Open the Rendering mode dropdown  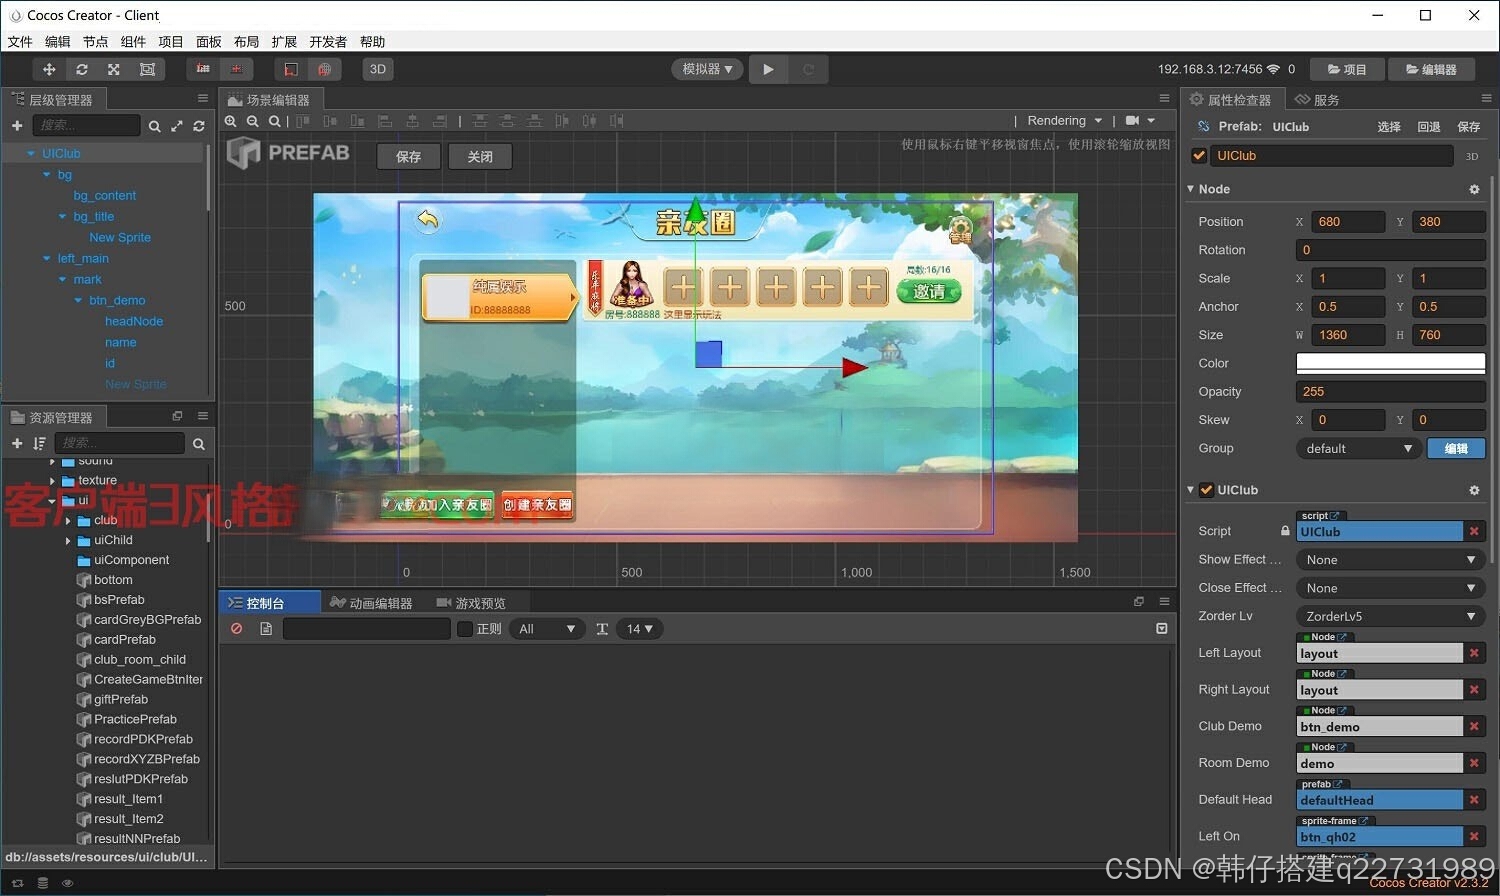tap(1065, 120)
